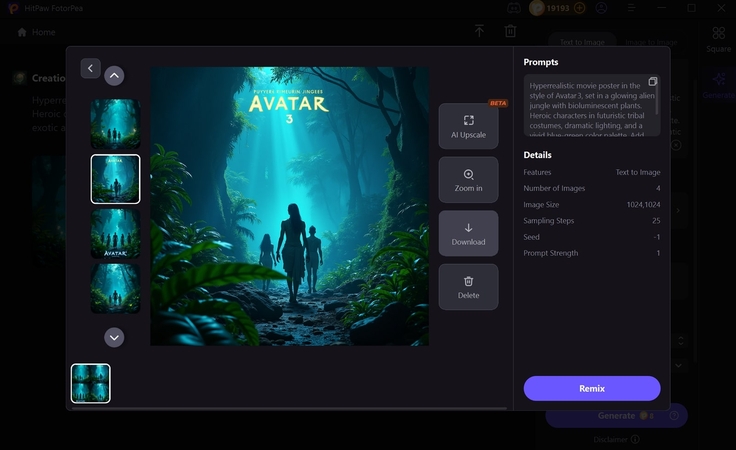This screenshot has height=450, width=736.
Task: Click the Prompts heading
Action: (541, 62)
